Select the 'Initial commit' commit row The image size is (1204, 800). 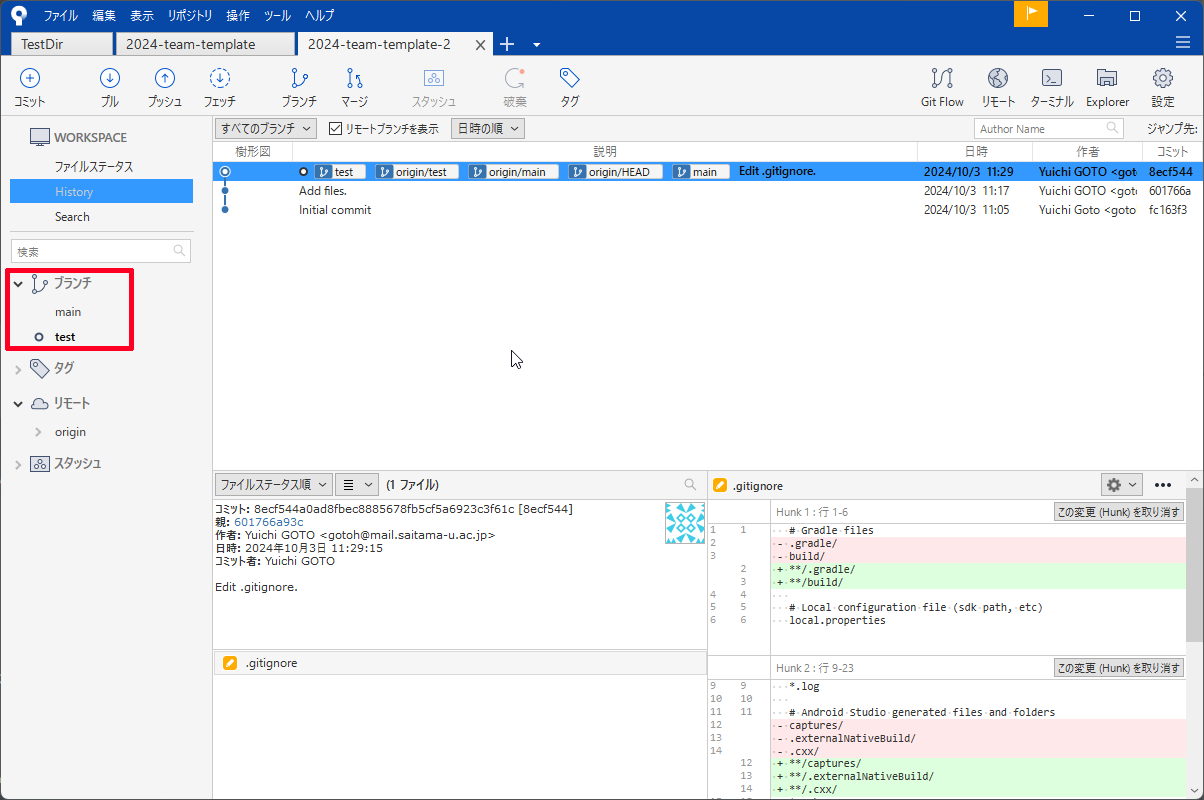click(708, 210)
